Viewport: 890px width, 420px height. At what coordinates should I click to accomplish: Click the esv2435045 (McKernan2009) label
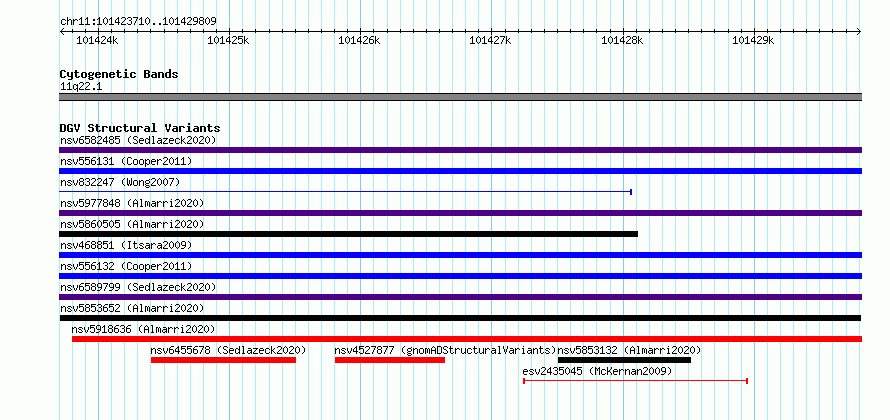coord(597,371)
